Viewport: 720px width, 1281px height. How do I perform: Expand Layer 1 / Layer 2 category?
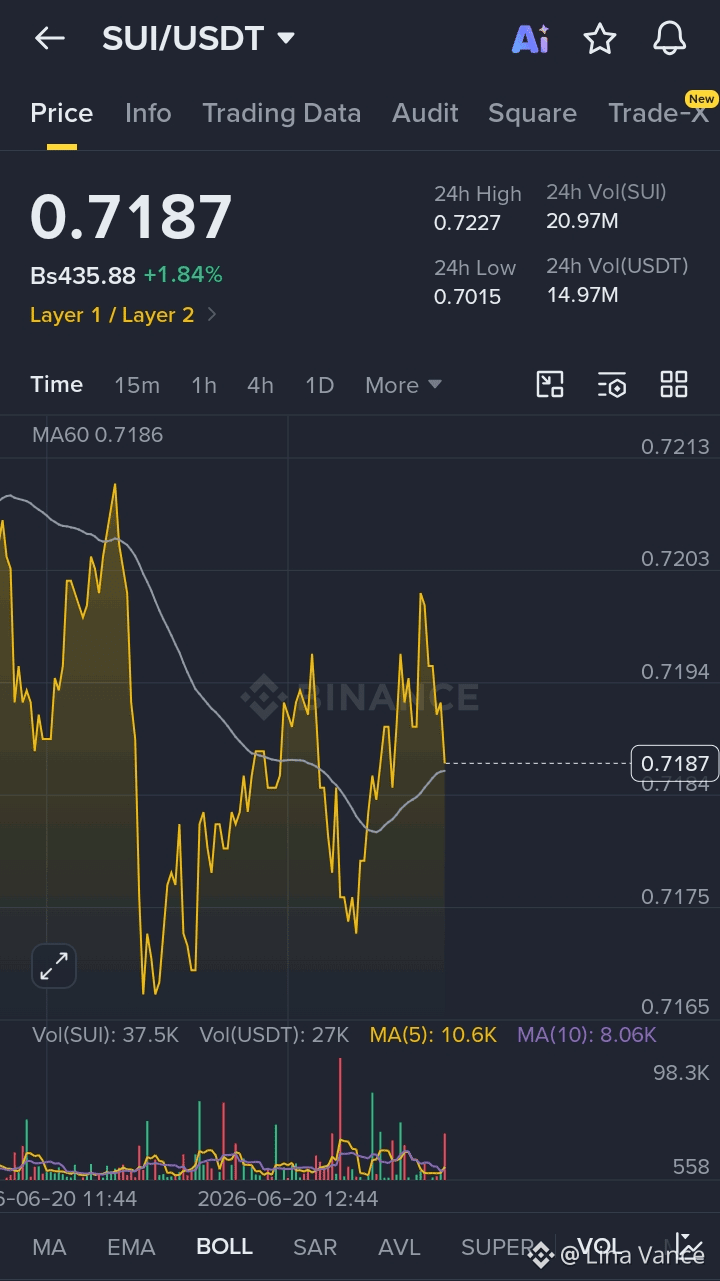tap(123, 315)
